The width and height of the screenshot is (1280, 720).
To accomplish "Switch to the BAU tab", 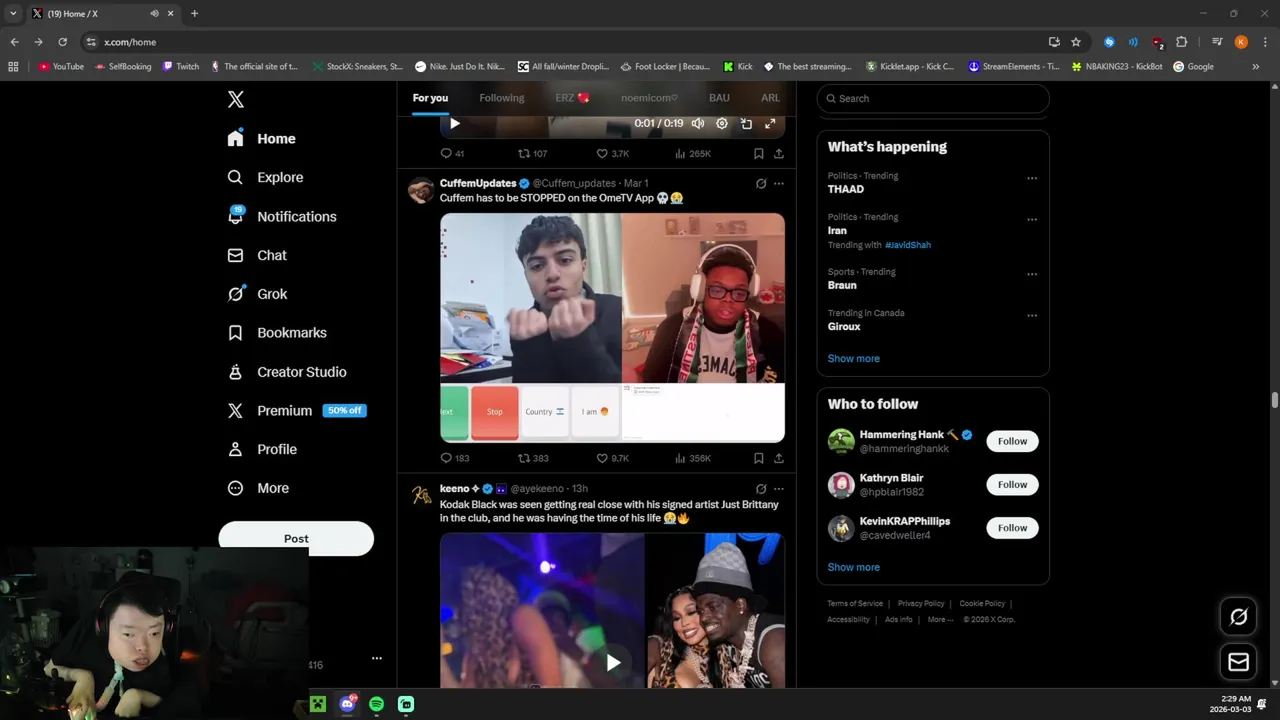I will [x=719, y=98].
